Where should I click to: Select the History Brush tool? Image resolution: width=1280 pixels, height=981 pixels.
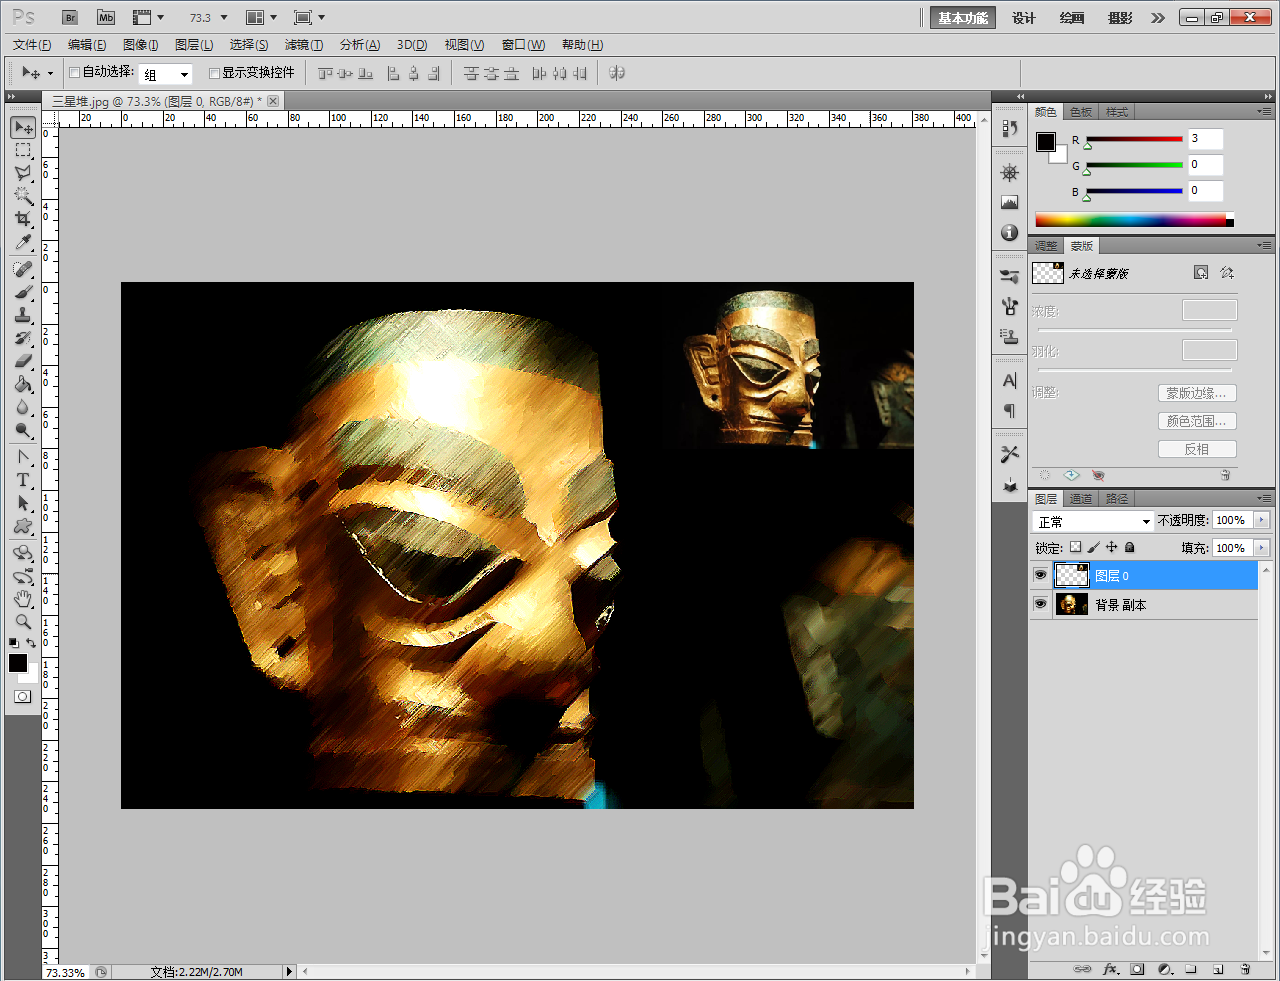click(x=23, y=338)
